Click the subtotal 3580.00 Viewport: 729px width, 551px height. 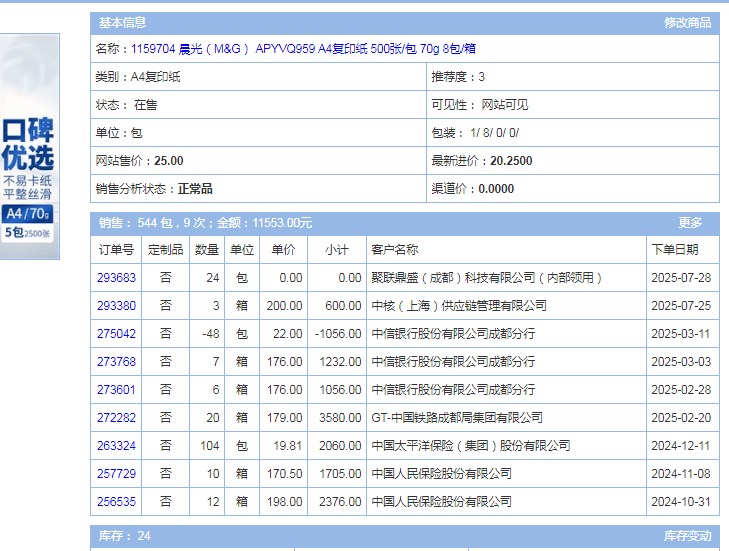pyautogui.click(x=340, y=418)
